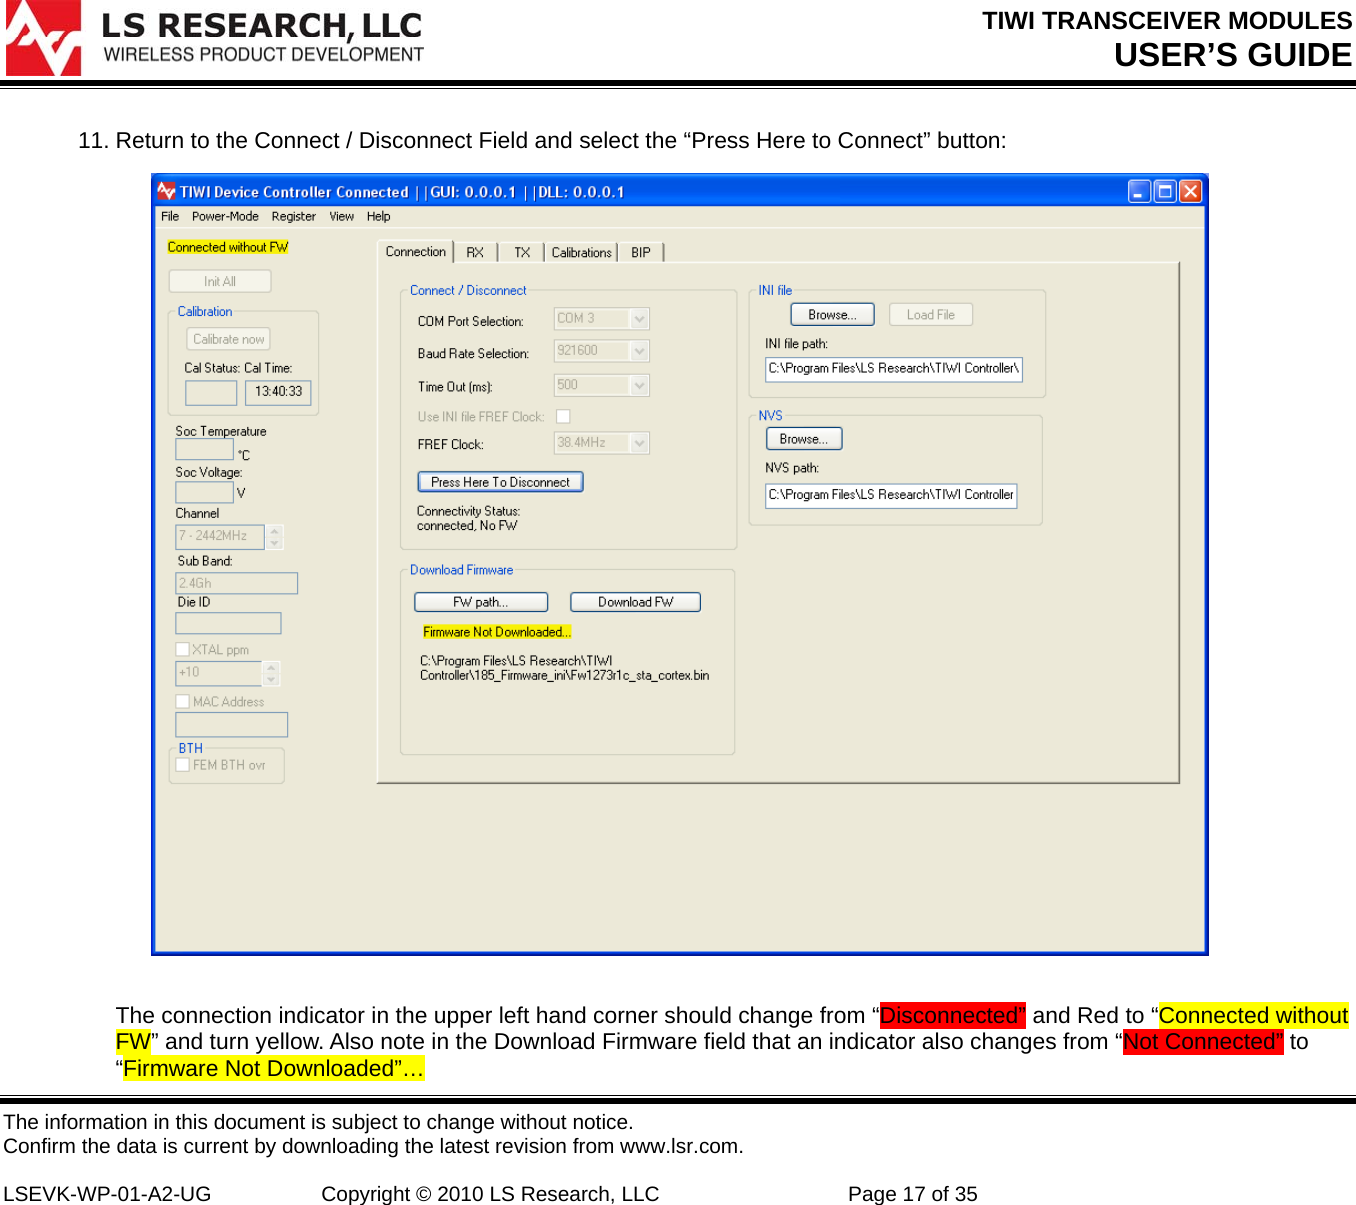The height and width of the screenshot is (1205, 1356).
Task: Click the Download FW button
Action: tap(635, 602)
